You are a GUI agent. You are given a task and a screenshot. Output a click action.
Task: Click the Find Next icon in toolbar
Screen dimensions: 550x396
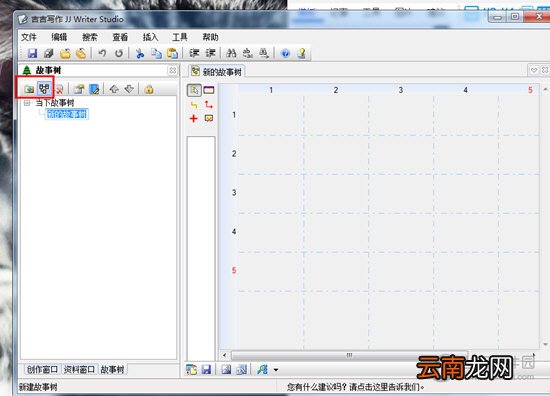click(263, 53)
